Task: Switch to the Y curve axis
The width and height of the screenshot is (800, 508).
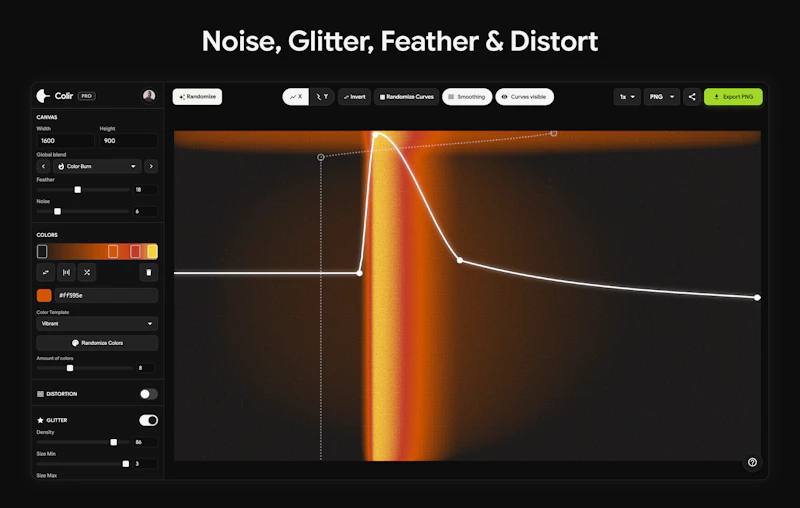Action: click(x=322, y=97)
